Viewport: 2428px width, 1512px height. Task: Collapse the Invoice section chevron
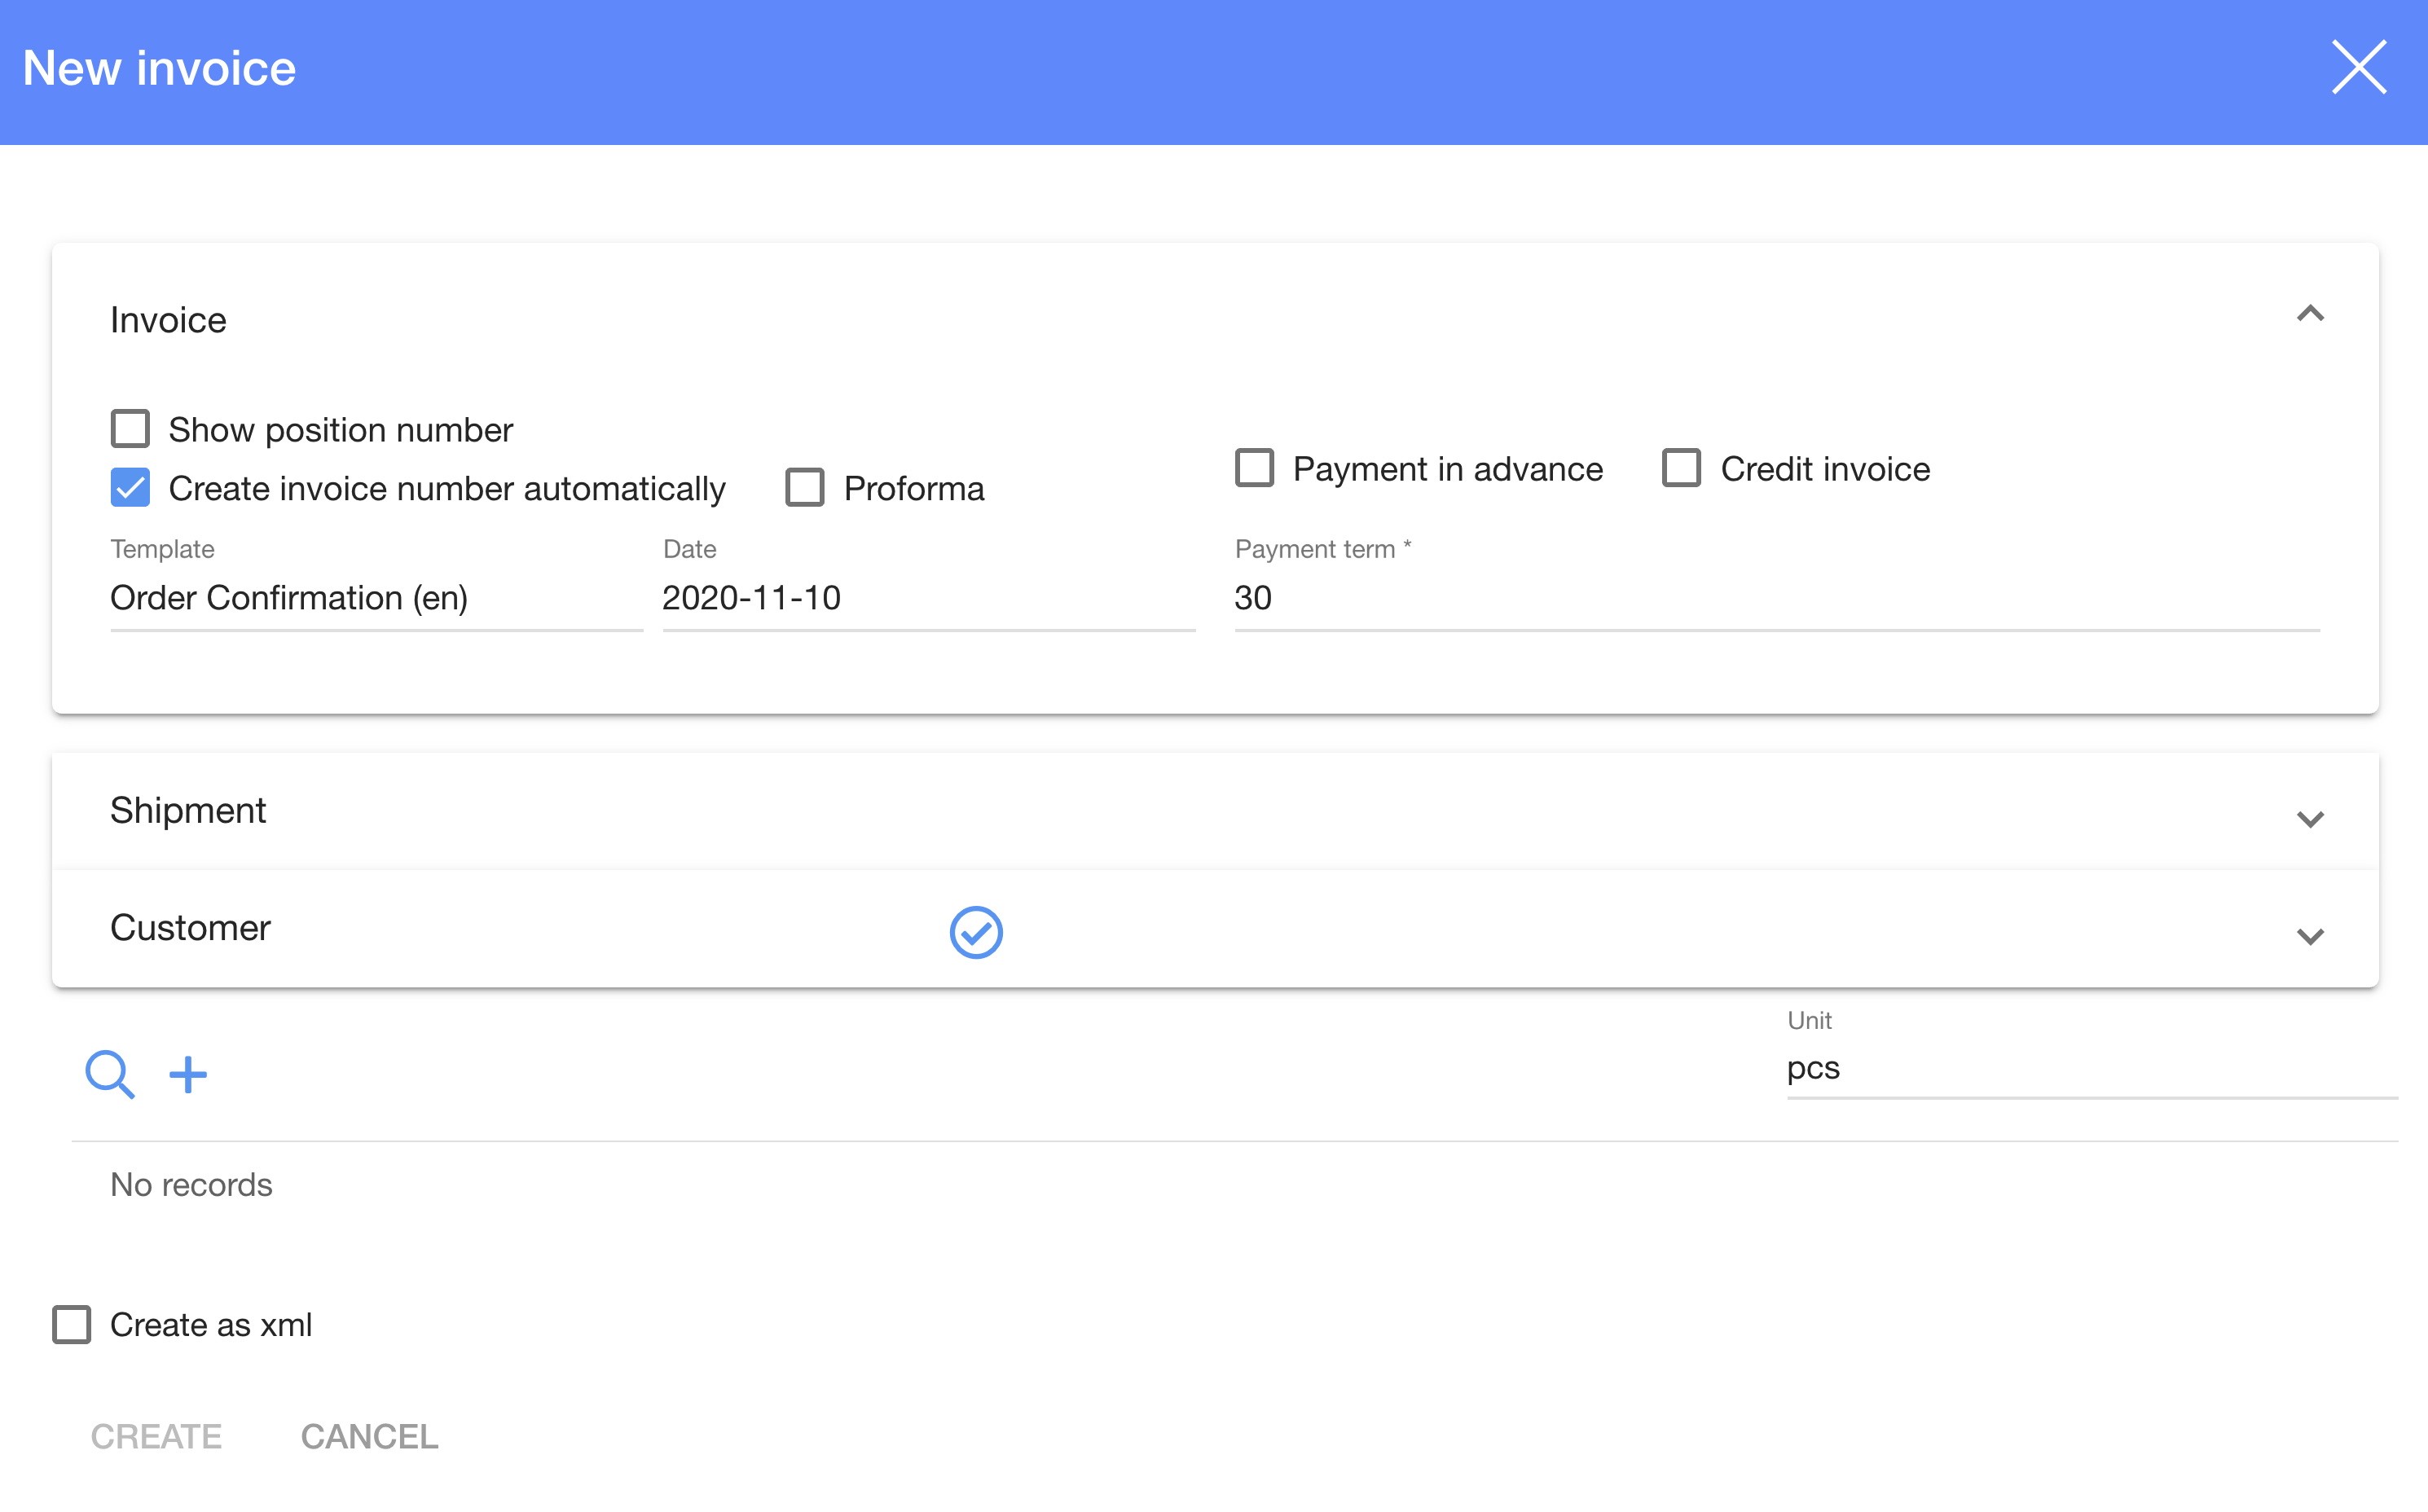[x=2309, y=315]
